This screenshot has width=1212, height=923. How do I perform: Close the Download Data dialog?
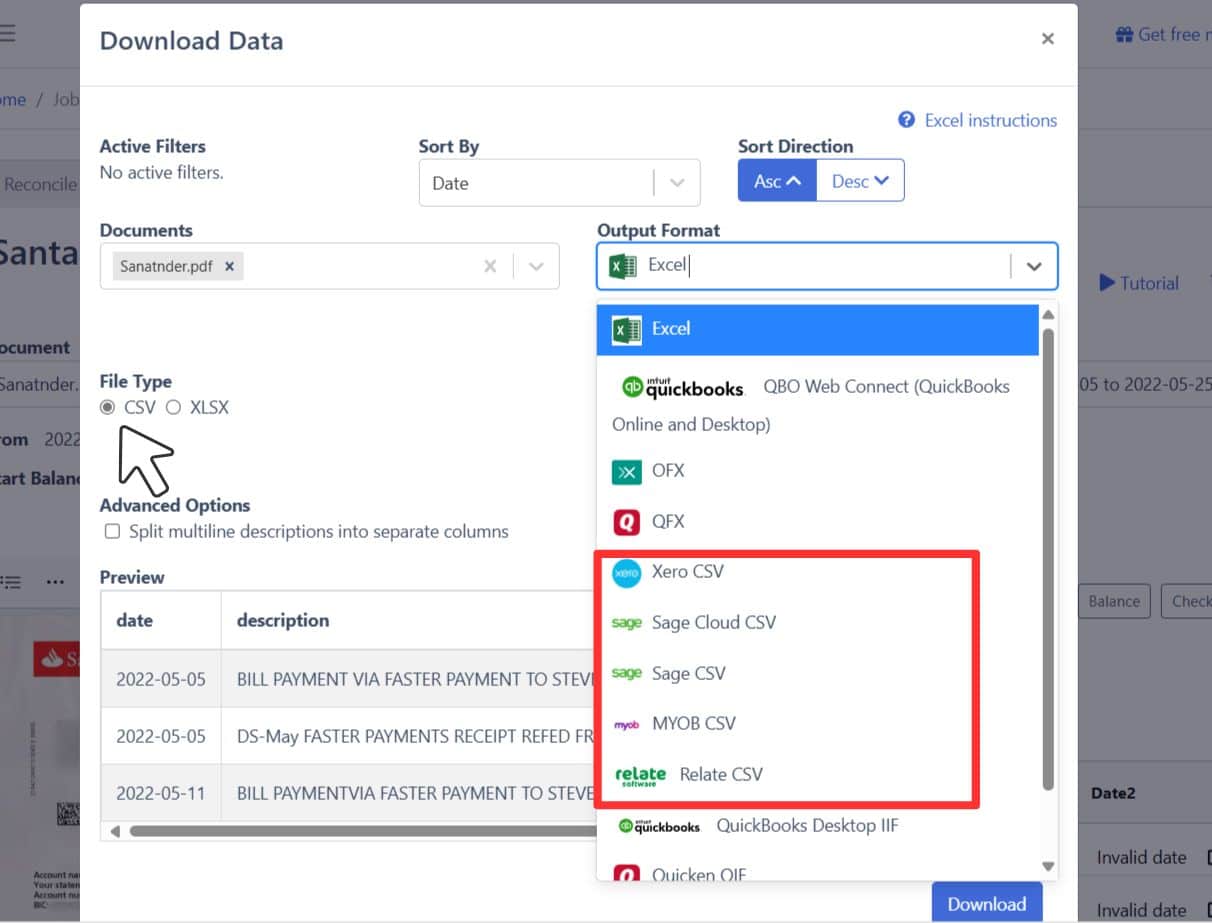1048,39
